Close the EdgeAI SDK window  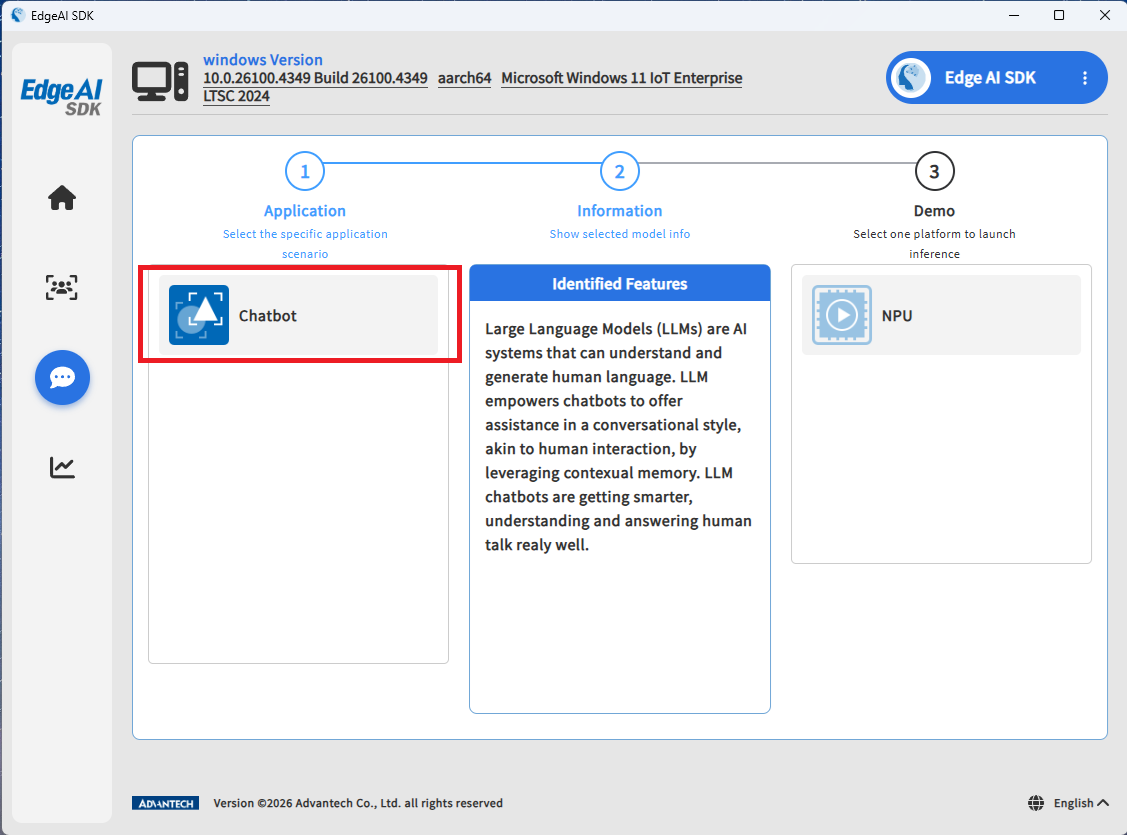1105,15
